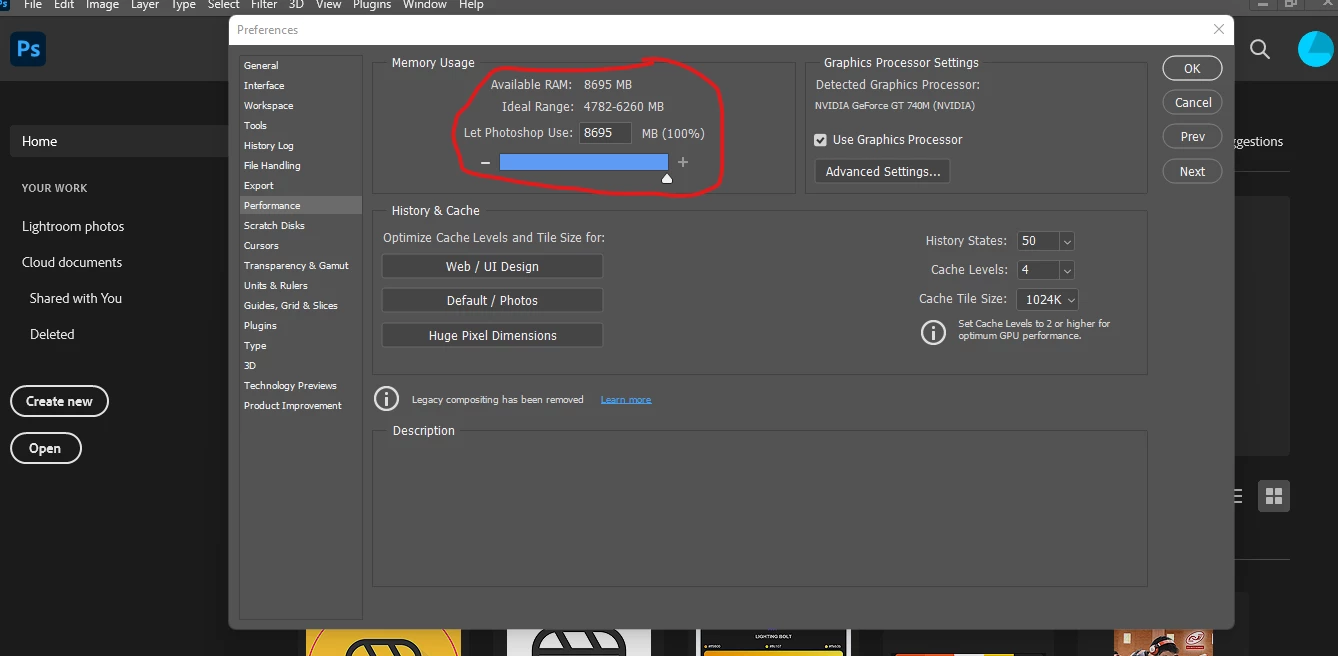The width and height of the screenshot is (1338, 656).
Task: Open the View menu
Action: coord(329,5)
